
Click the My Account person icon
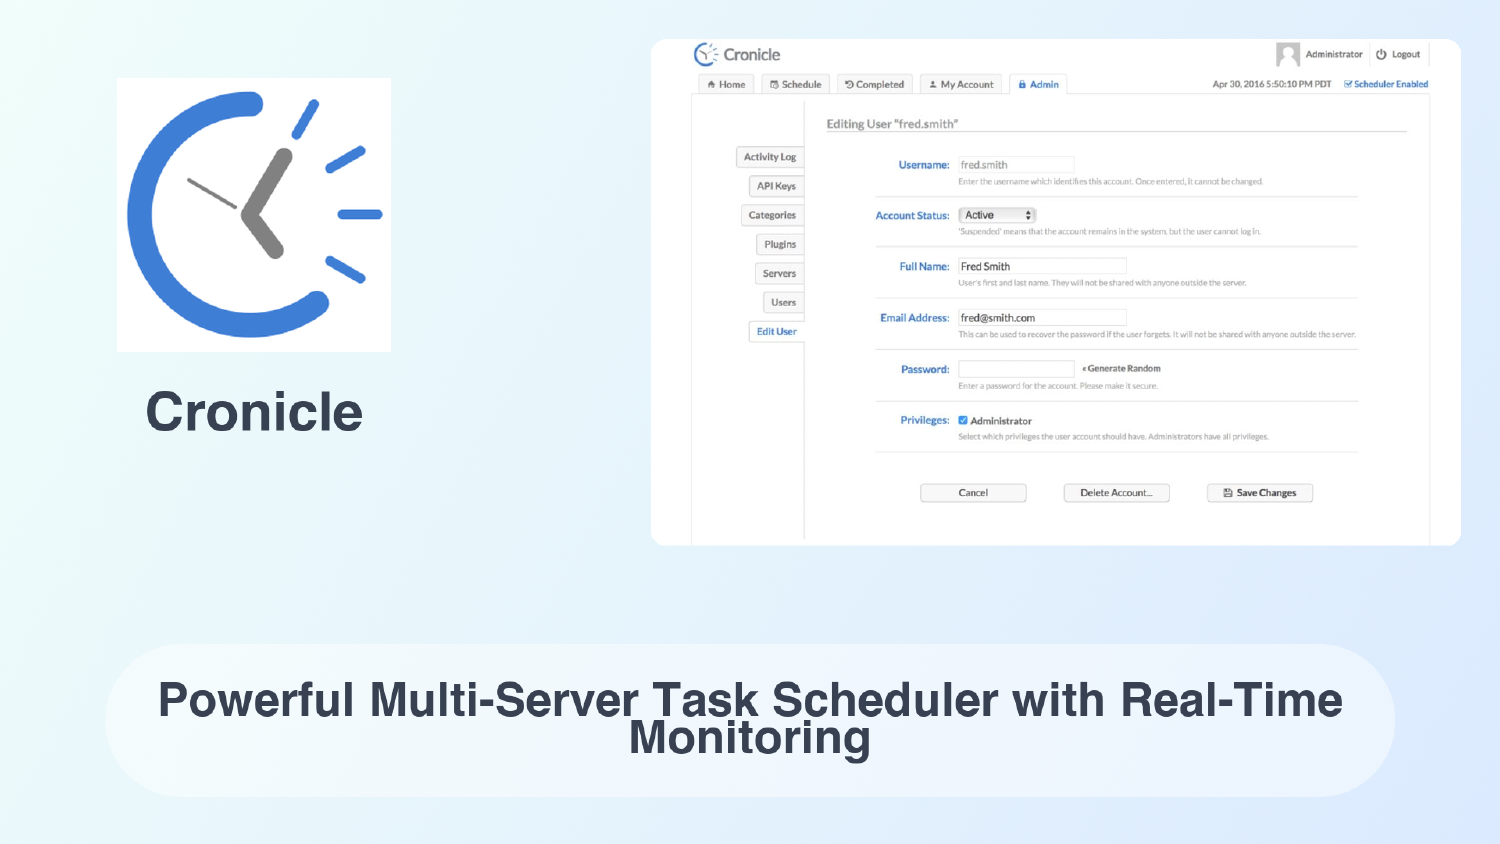933,84
